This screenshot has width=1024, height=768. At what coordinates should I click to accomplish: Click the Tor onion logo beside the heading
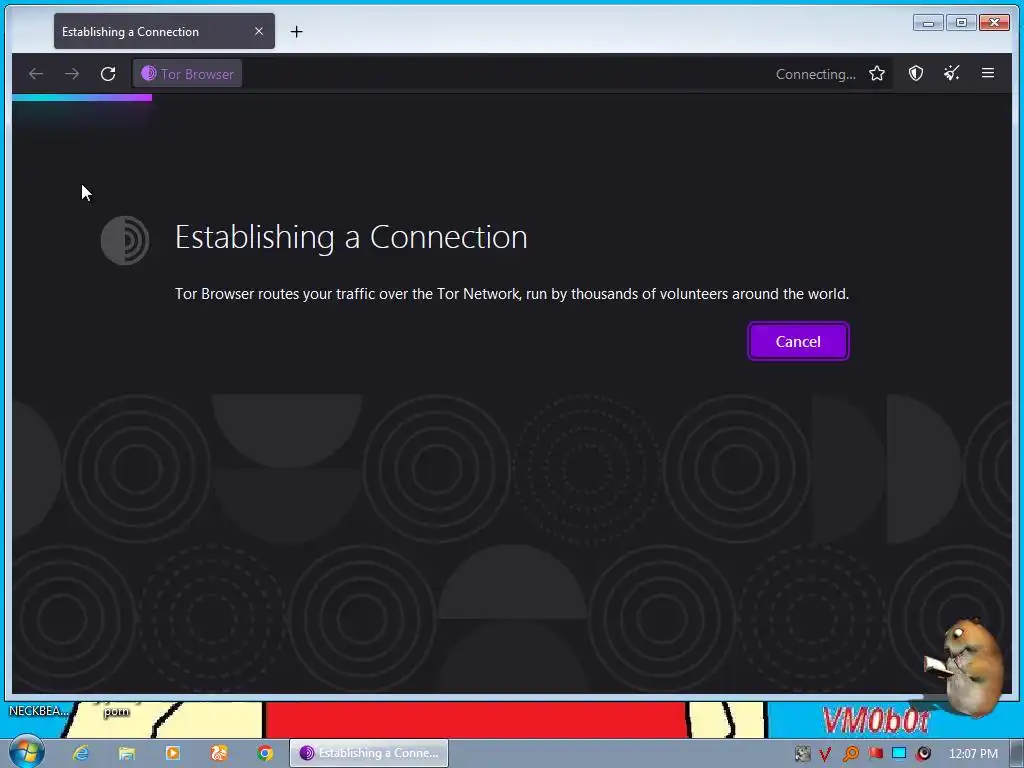pos(125,240)
